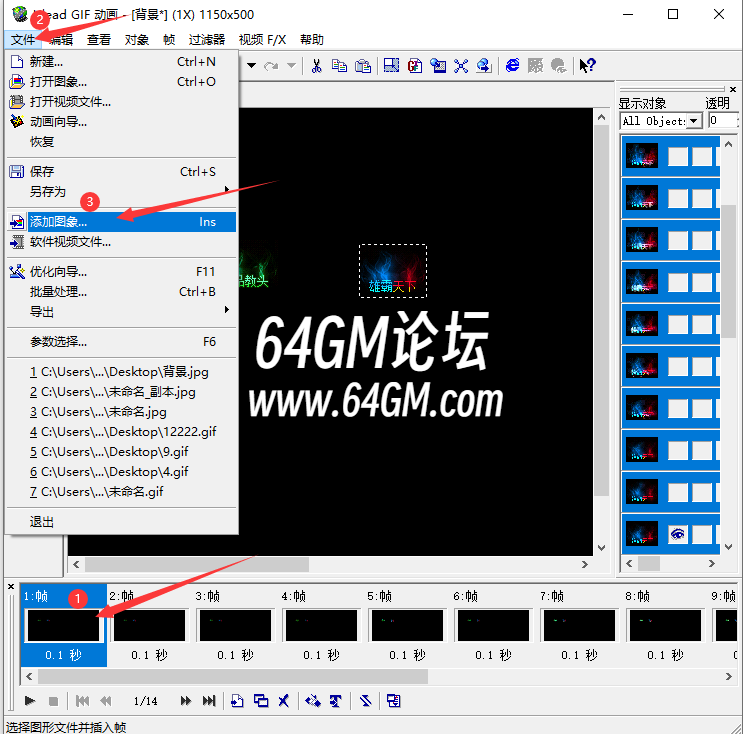Image resolution: width=743 pixels, height=734 pixels.
Task: Click the blue four-node network icon in toolbar
Action: [x=461, y=65]
